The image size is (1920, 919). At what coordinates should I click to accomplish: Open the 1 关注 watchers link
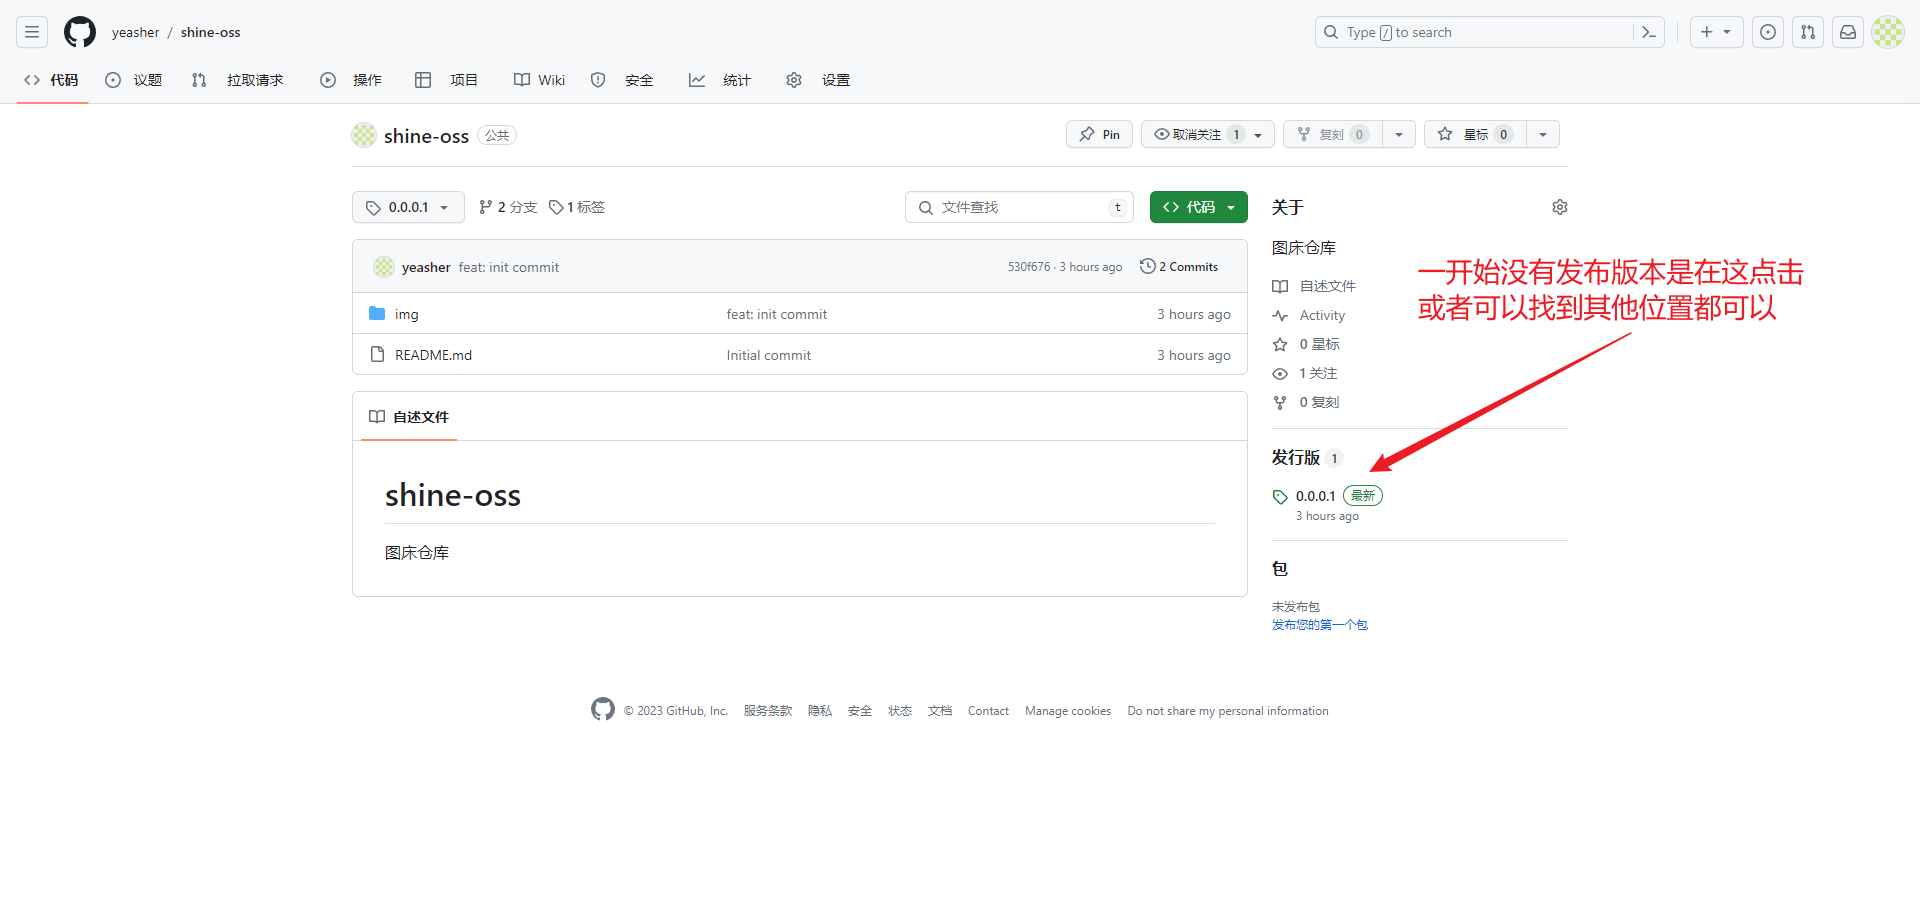pos(1305,373)
